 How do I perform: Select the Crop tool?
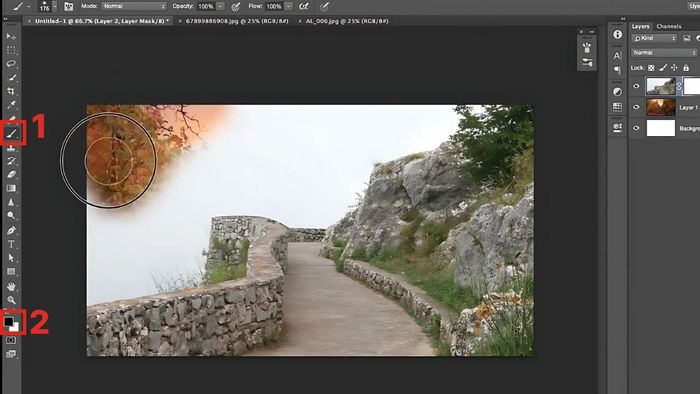(11, 91)
